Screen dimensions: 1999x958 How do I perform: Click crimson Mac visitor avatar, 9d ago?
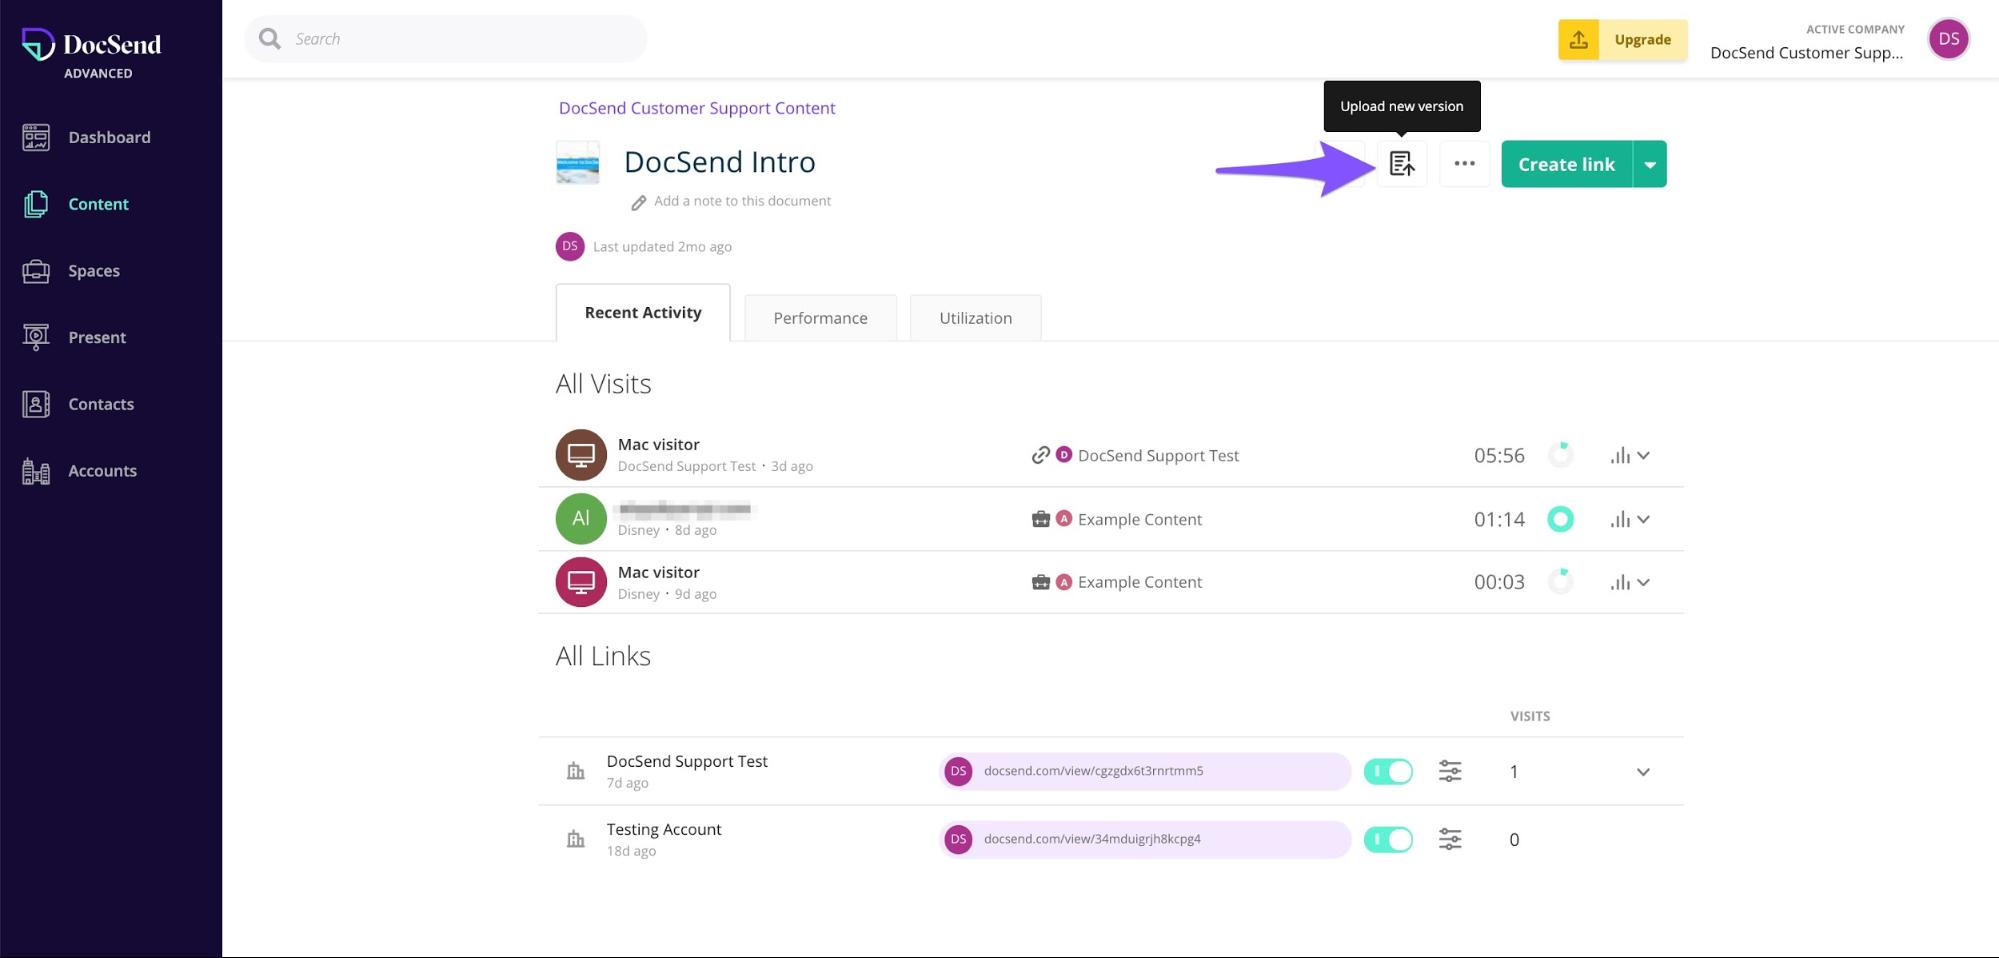coord(581,582)
